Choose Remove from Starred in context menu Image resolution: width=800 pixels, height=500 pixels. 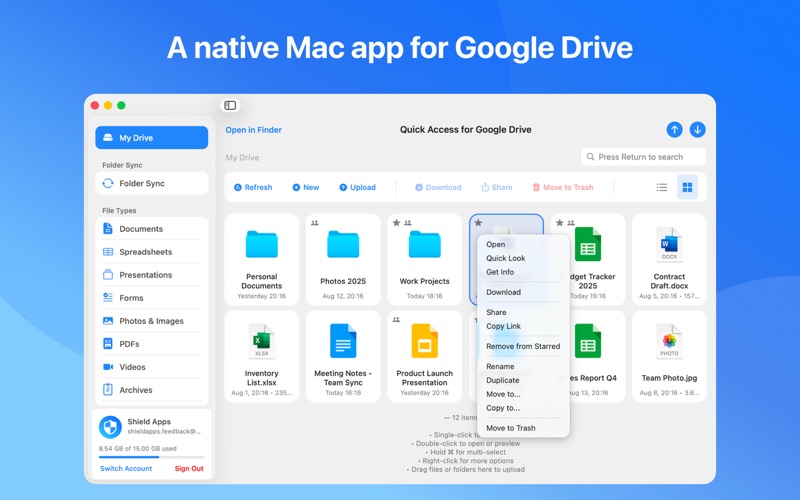click(x=523, y=346)
